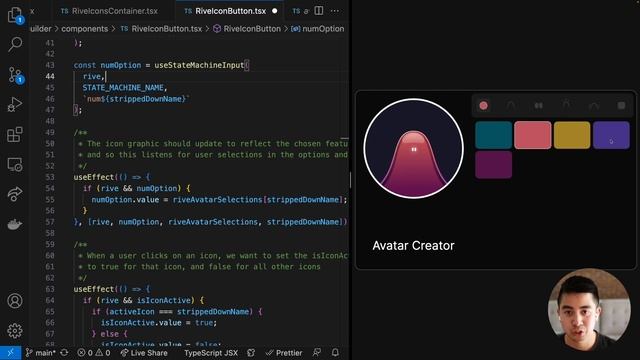
Task: Open the Docker whale view
Action: [15, 224]
